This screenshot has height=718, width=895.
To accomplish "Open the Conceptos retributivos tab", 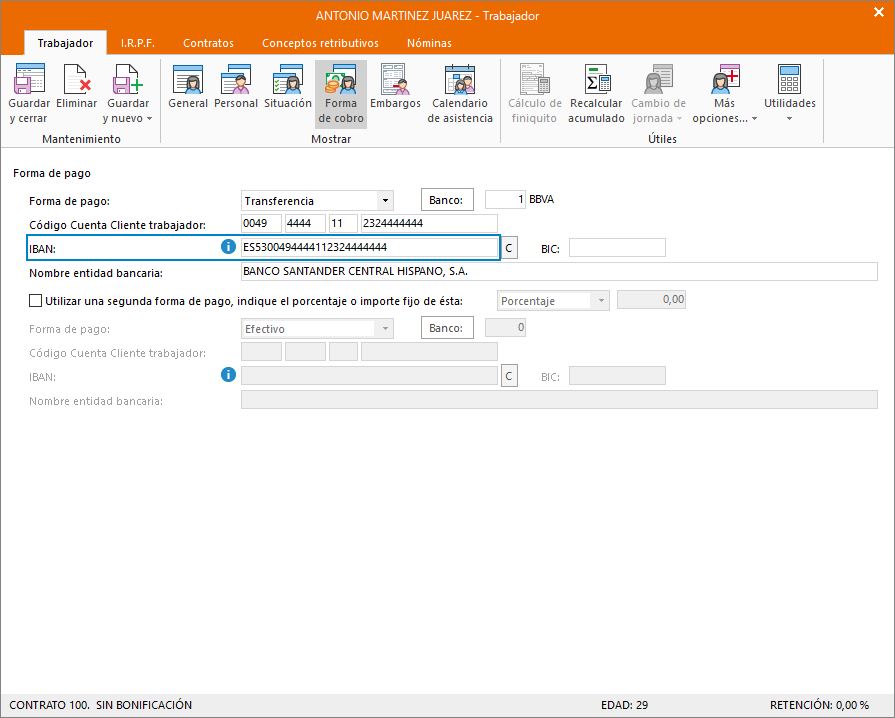I will point(320,43).
